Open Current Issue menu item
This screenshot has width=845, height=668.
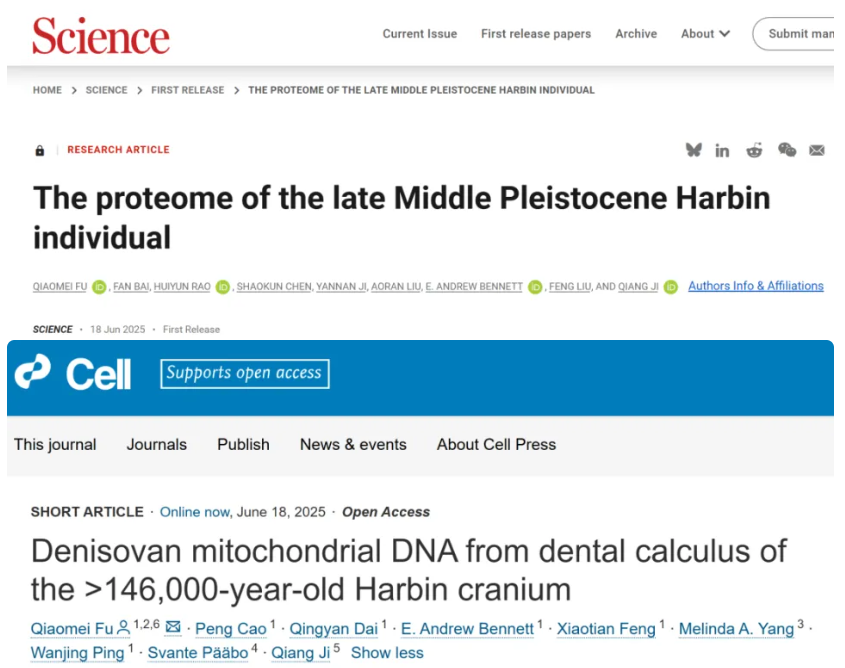(x=419, y=34)
